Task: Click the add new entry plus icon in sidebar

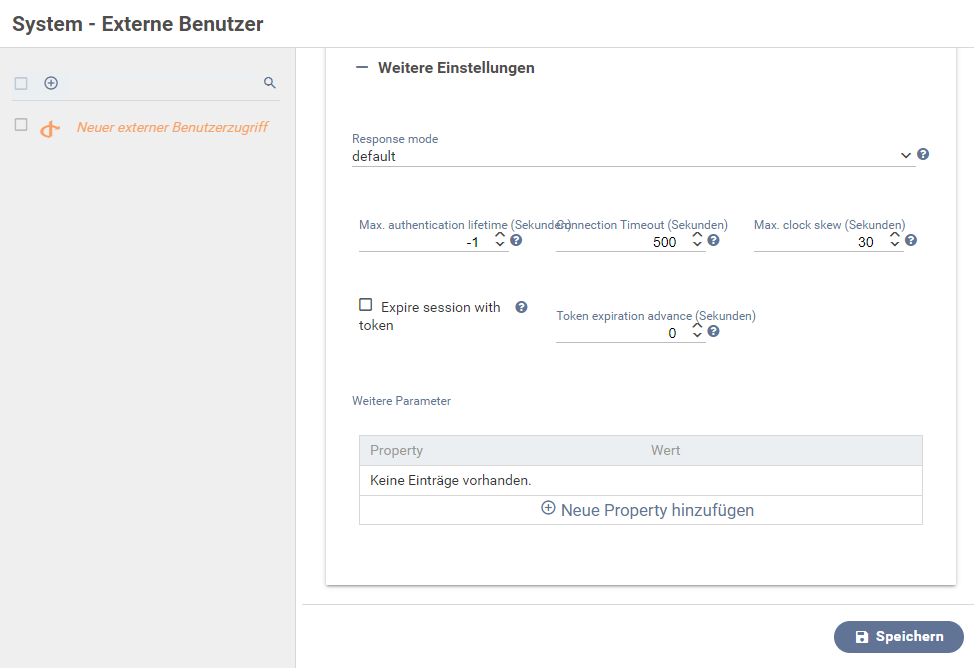Action: click(x=51, y=83)
